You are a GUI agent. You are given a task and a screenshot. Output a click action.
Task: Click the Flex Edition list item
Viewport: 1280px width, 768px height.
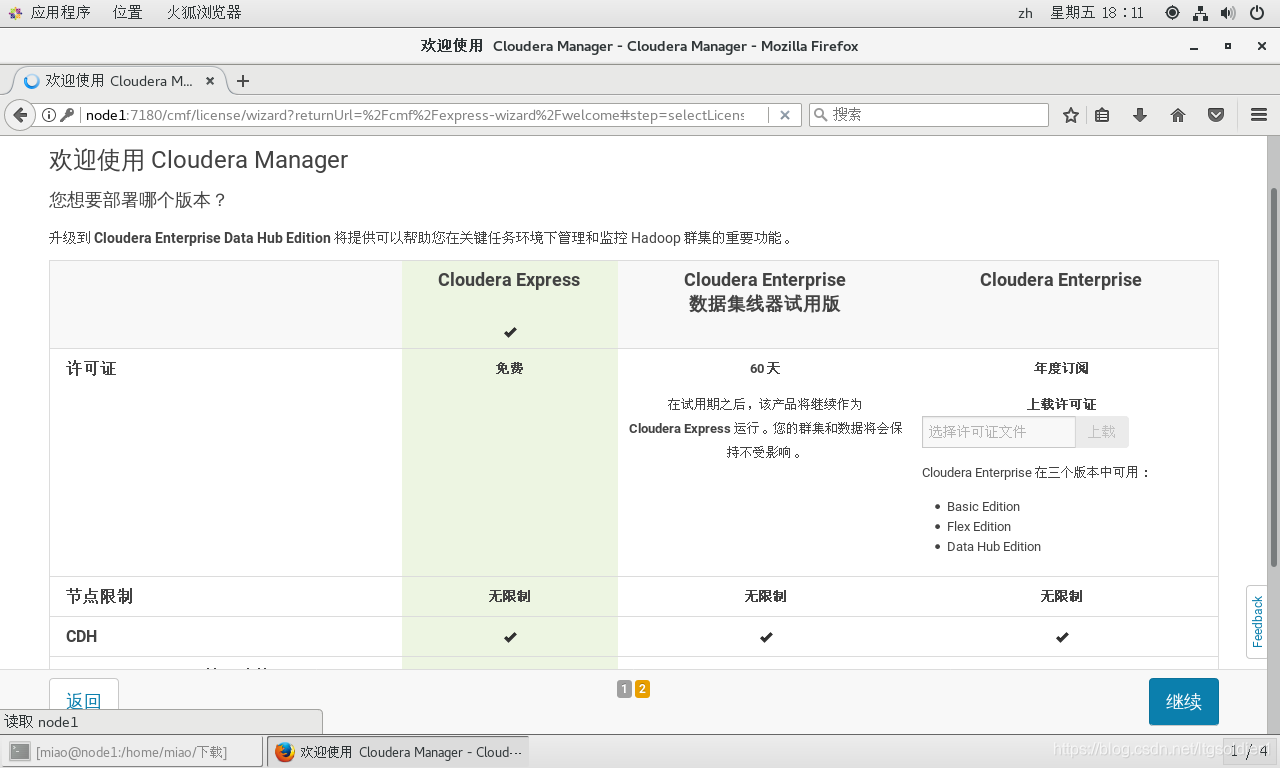tap(978, 526)
